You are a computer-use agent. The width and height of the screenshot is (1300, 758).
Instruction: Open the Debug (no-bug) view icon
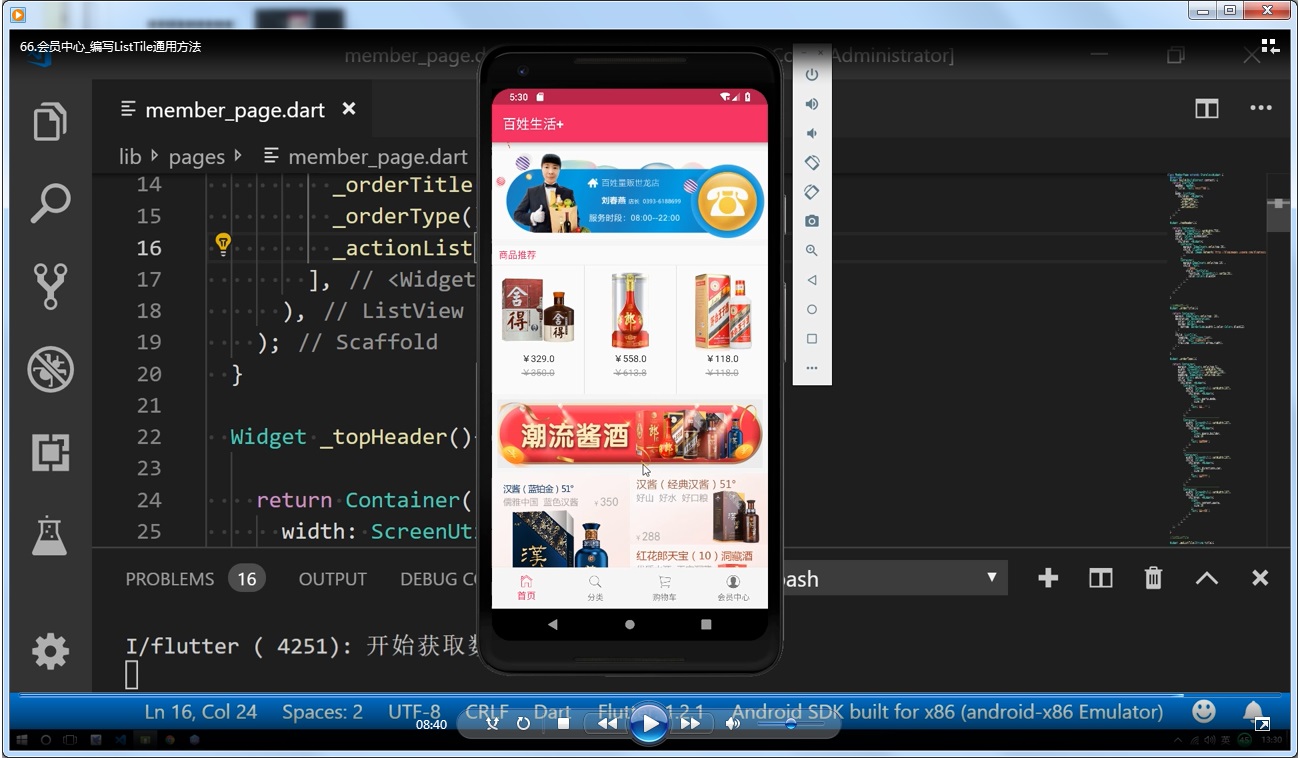50,369
